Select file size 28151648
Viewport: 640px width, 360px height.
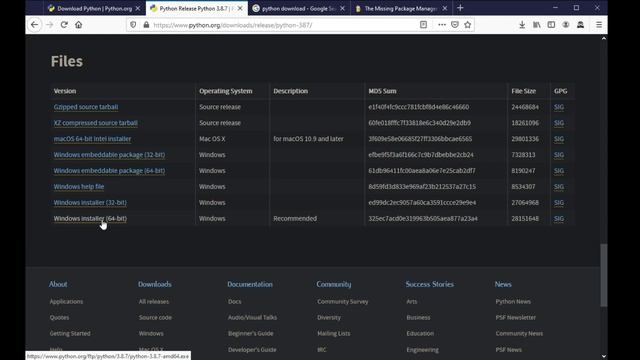pyautogui.click(x=525, y=218)
